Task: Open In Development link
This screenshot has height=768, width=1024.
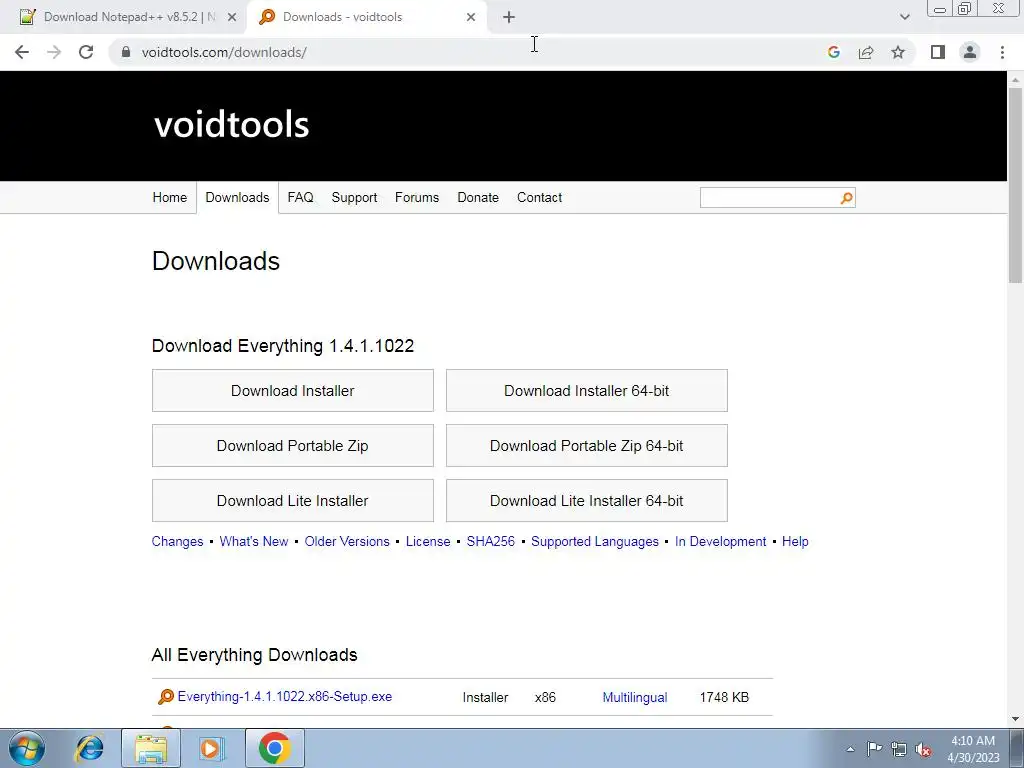Action: click(x=720, y=541)
